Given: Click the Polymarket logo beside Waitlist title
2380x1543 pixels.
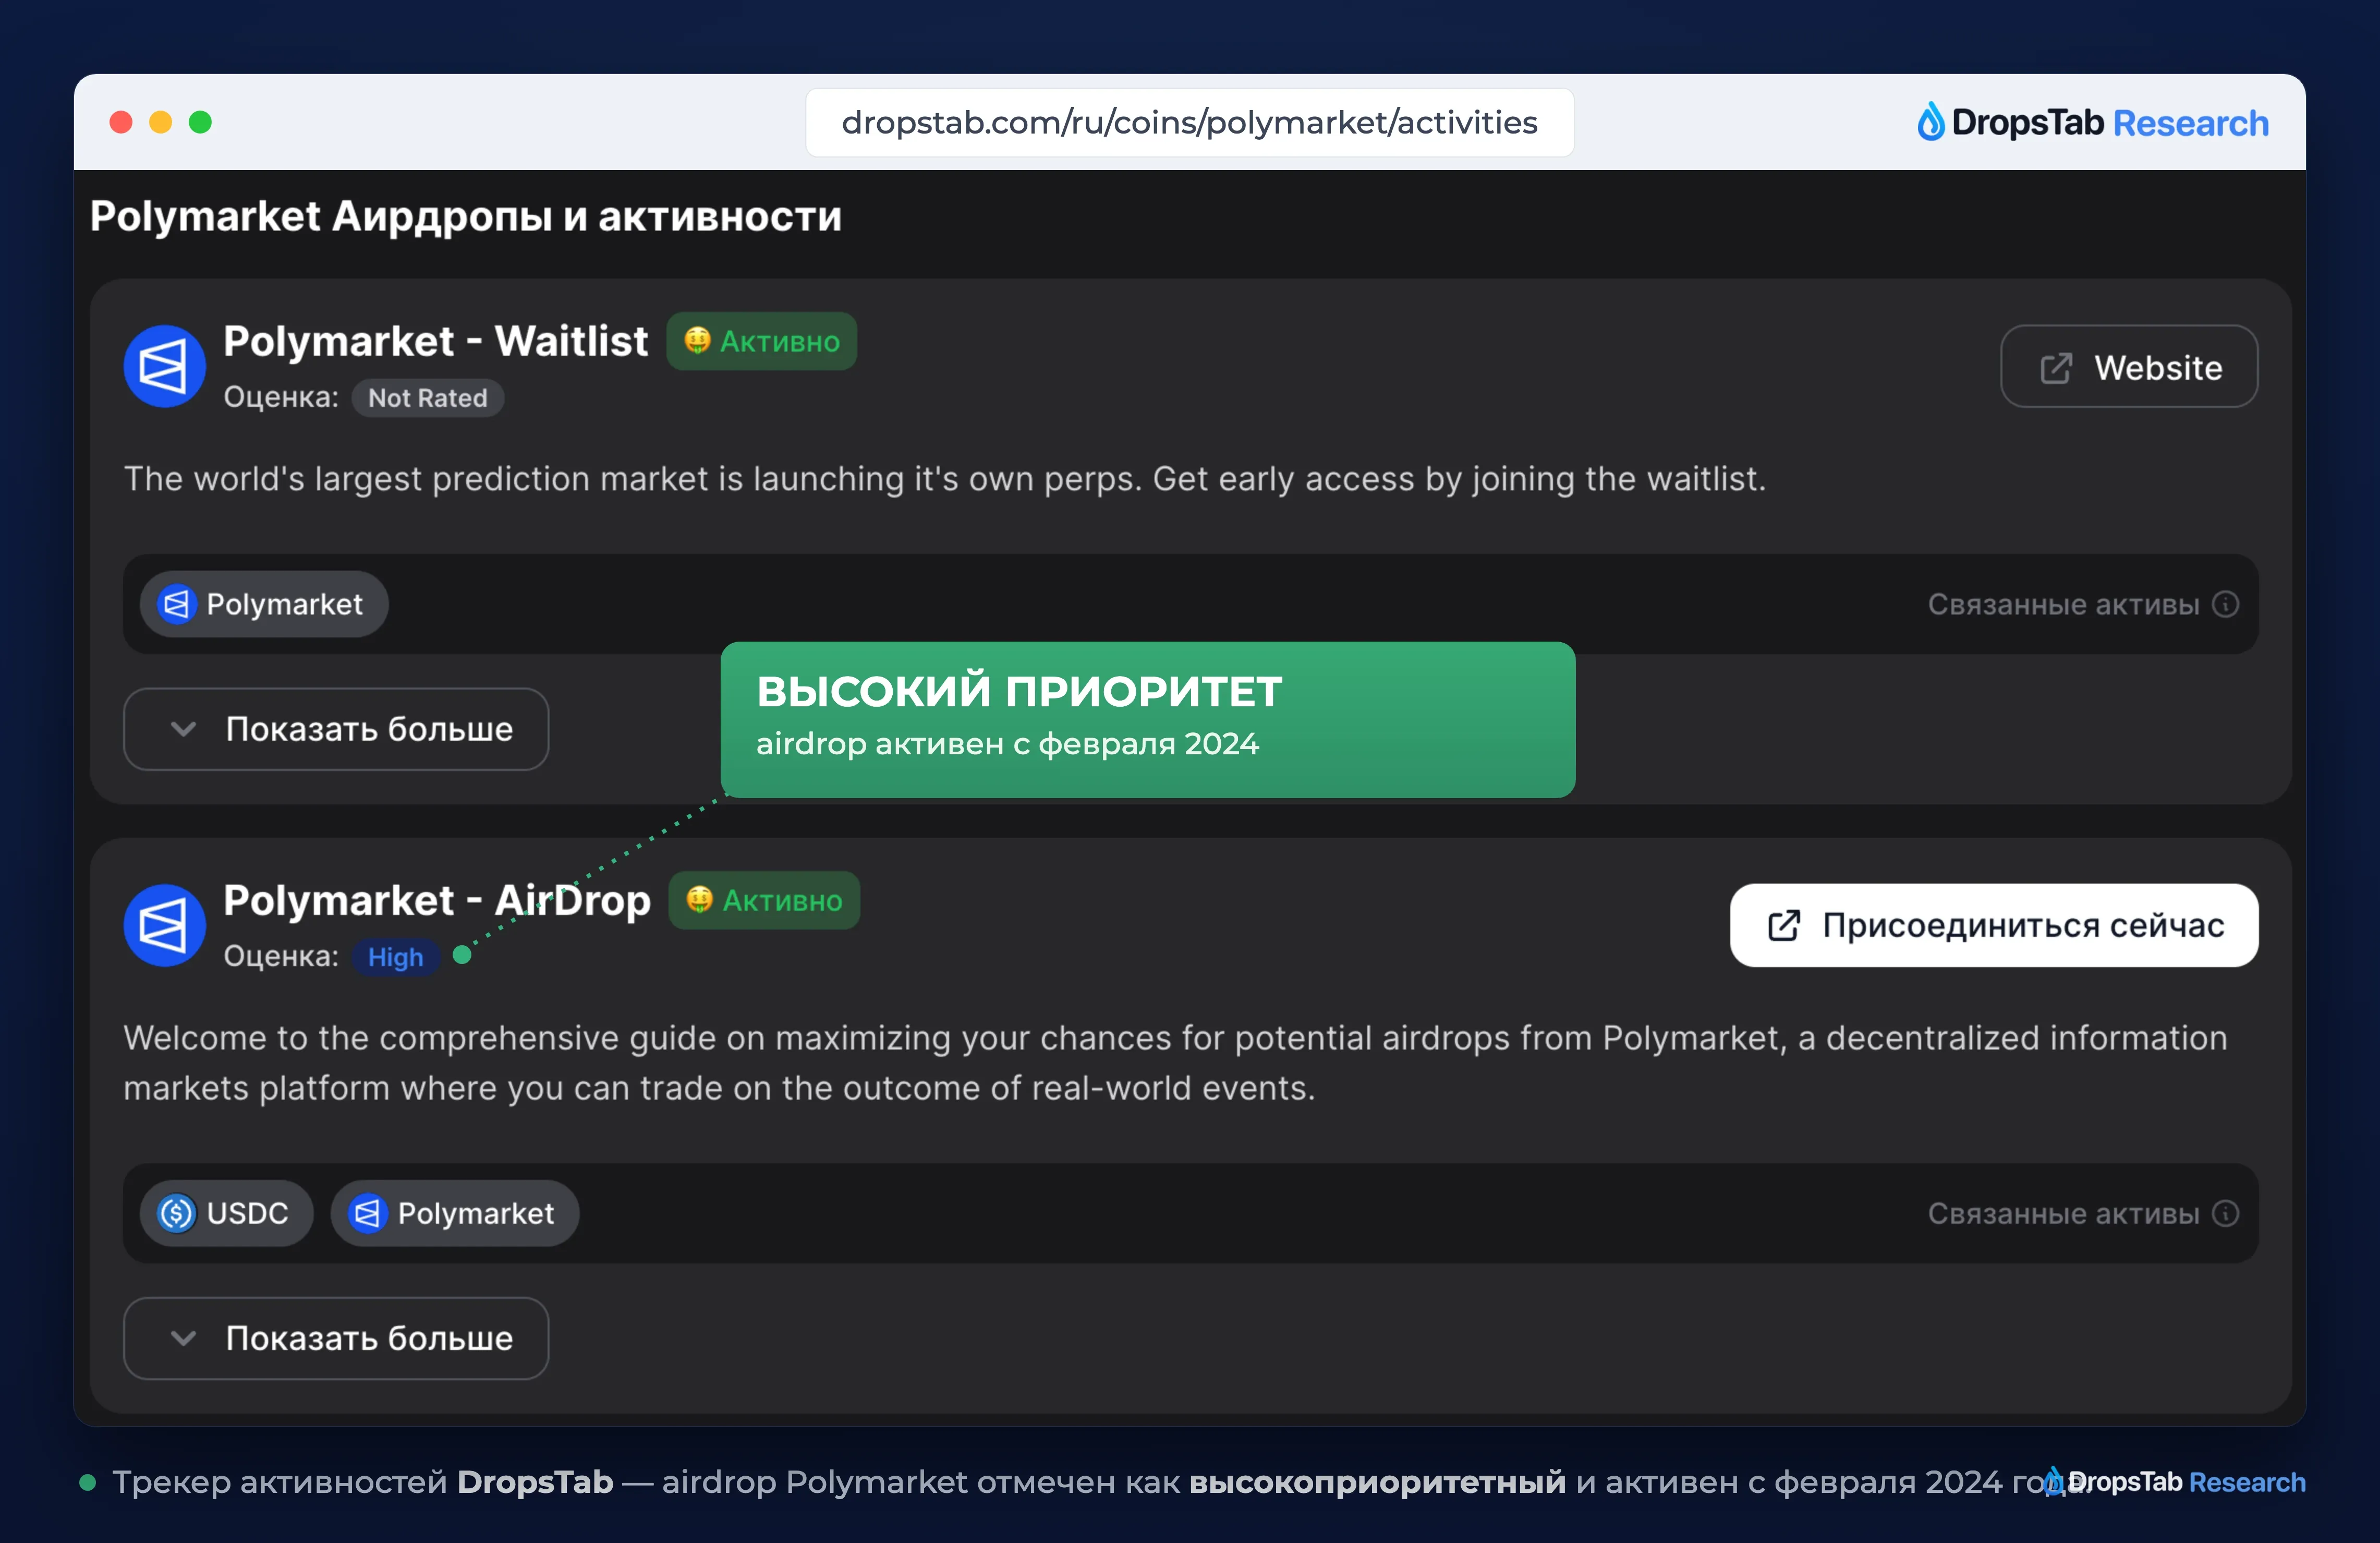Looking at the screenshot, I should click(x=164, y=366).
